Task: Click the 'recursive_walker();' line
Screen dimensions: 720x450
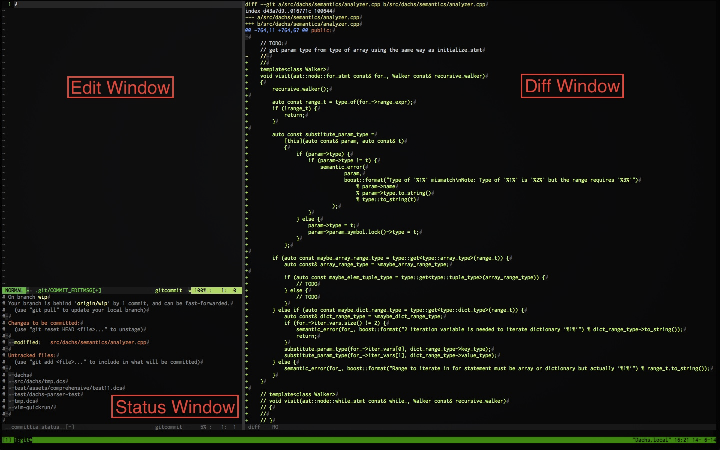Action: click(302, 89)
